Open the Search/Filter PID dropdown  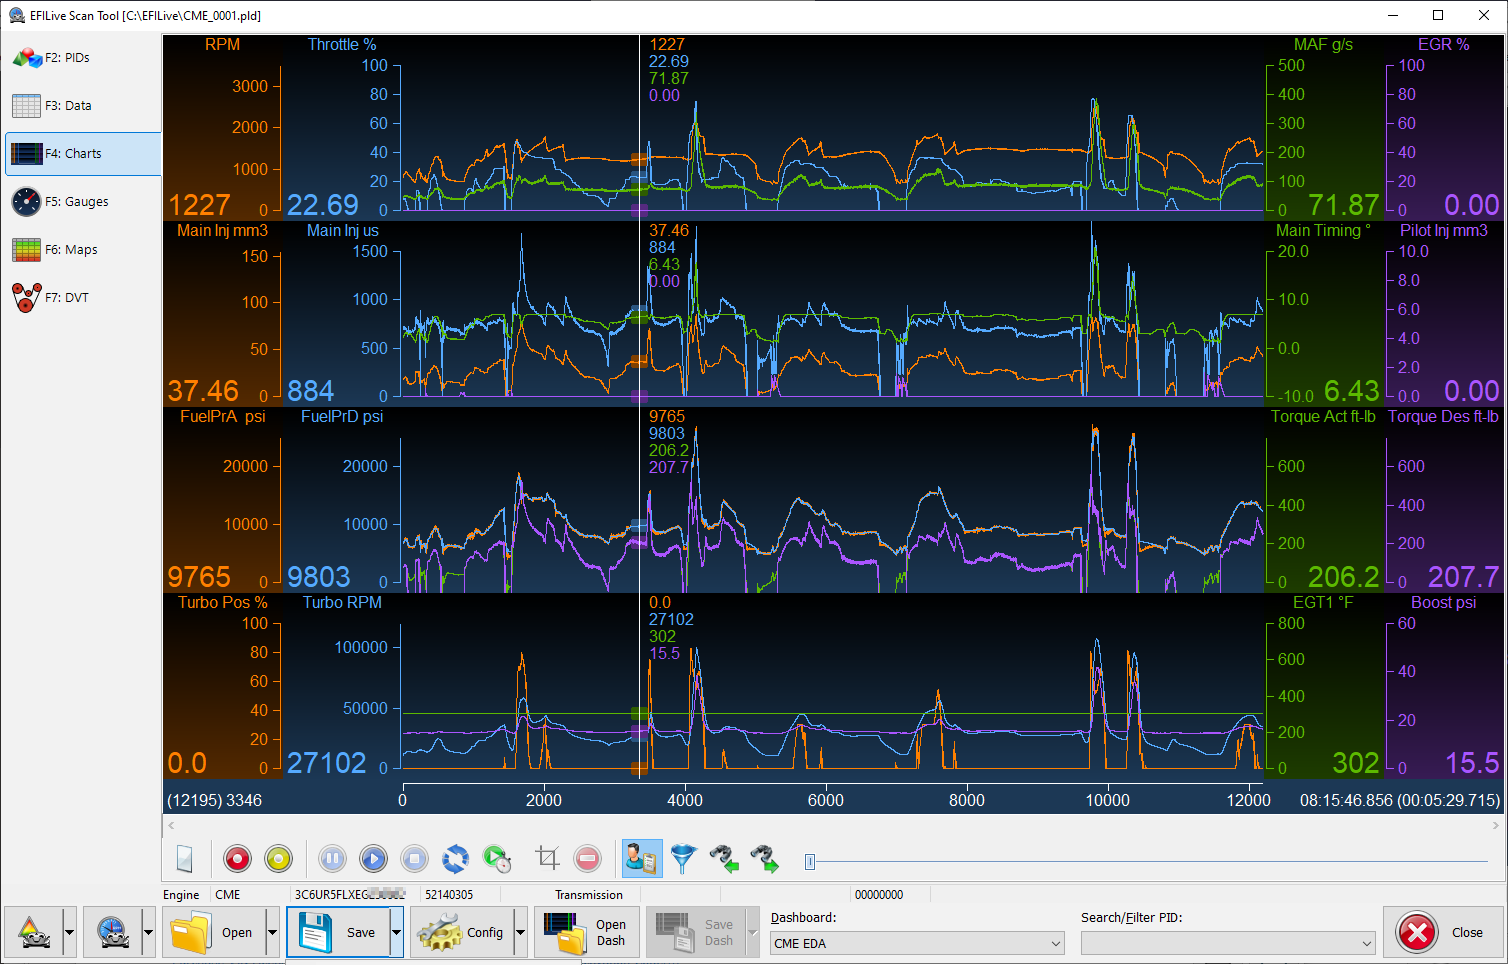(x=1228, y=943)
